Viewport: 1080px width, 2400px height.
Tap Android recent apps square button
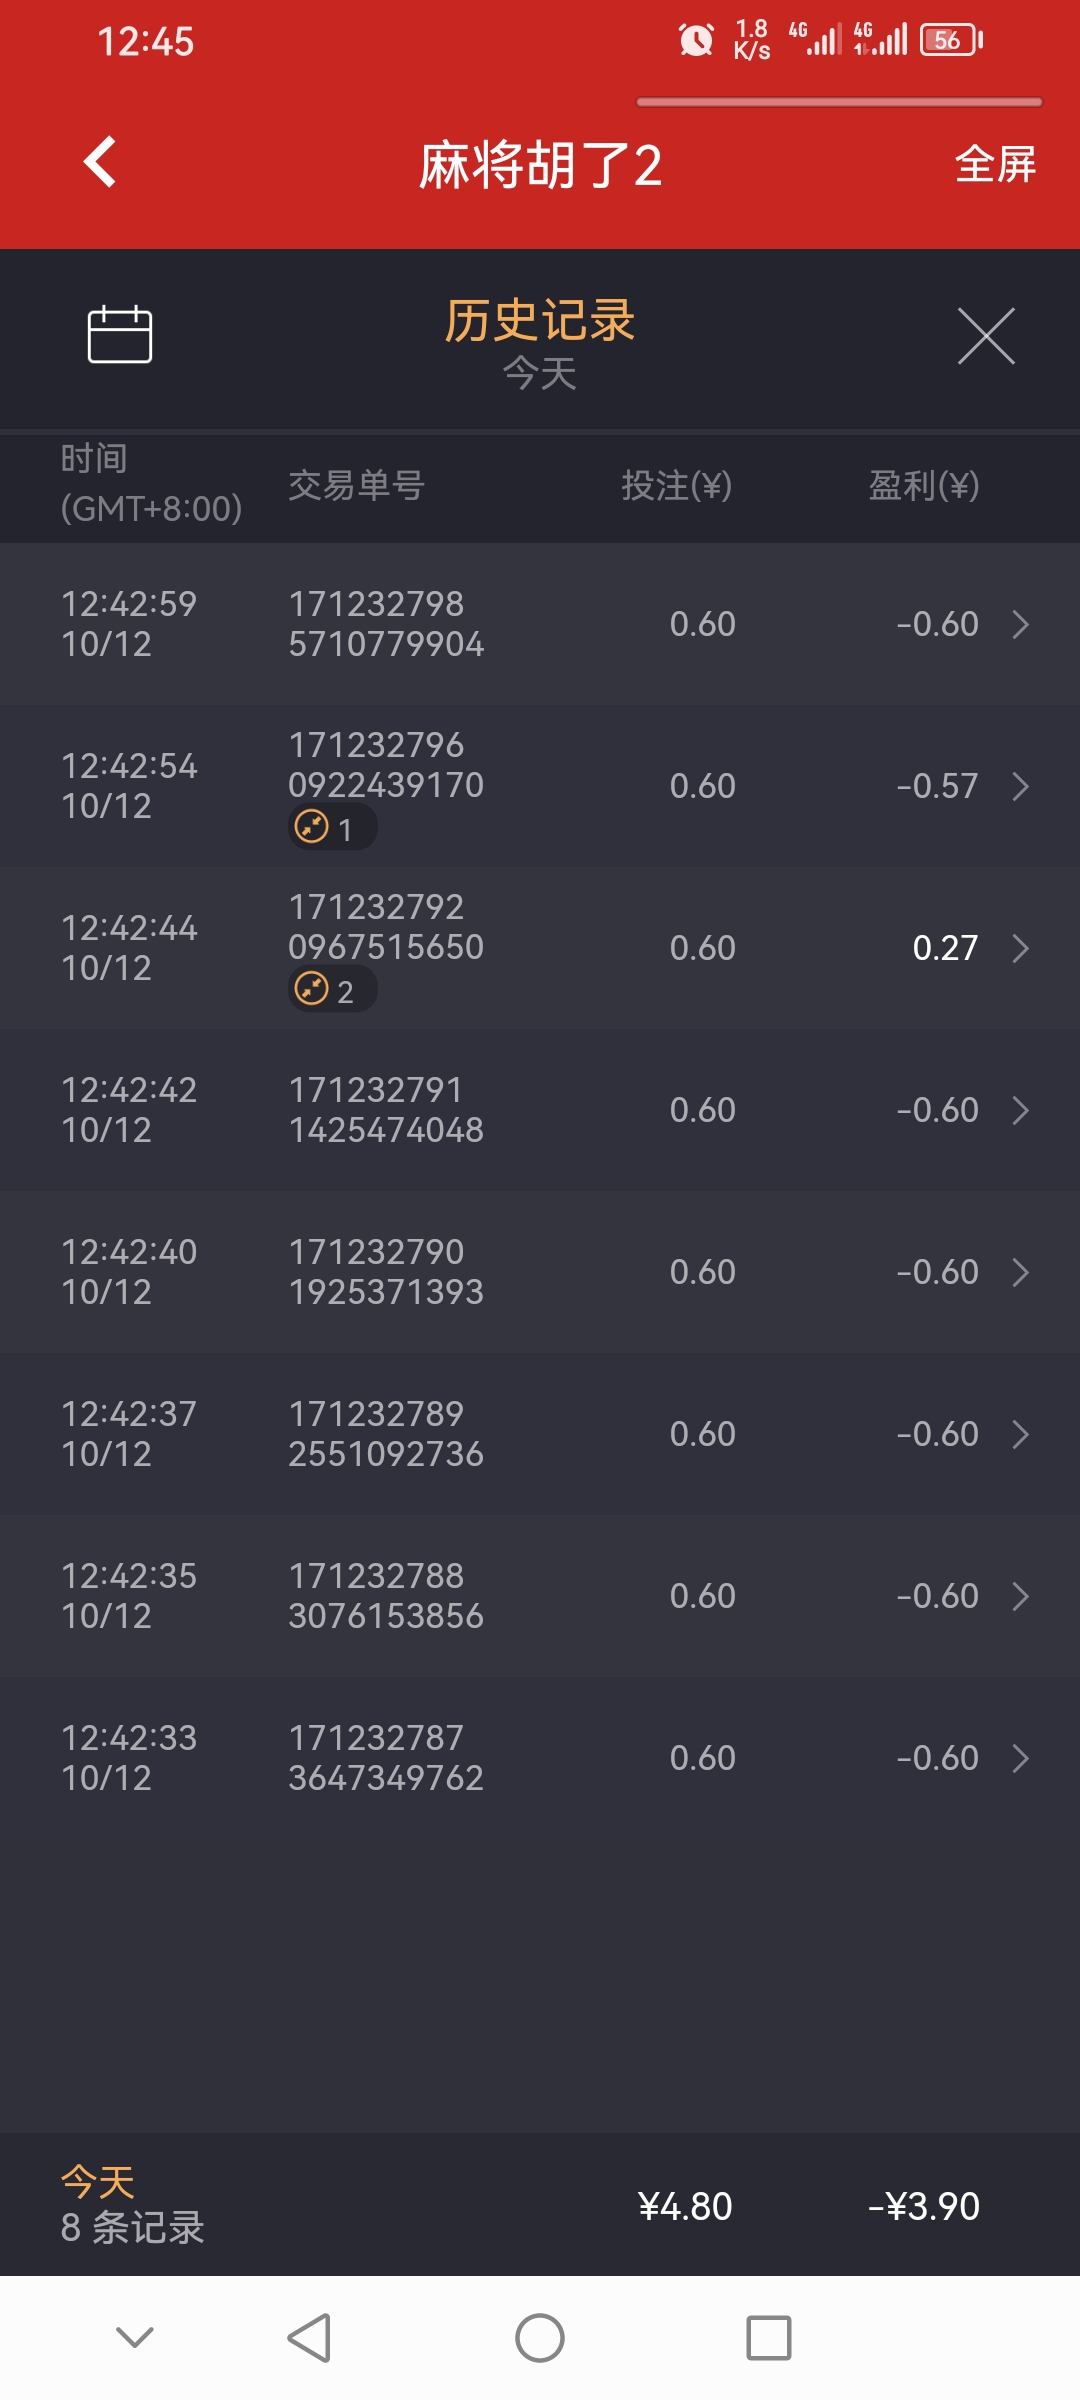[x=769, y=2338]
